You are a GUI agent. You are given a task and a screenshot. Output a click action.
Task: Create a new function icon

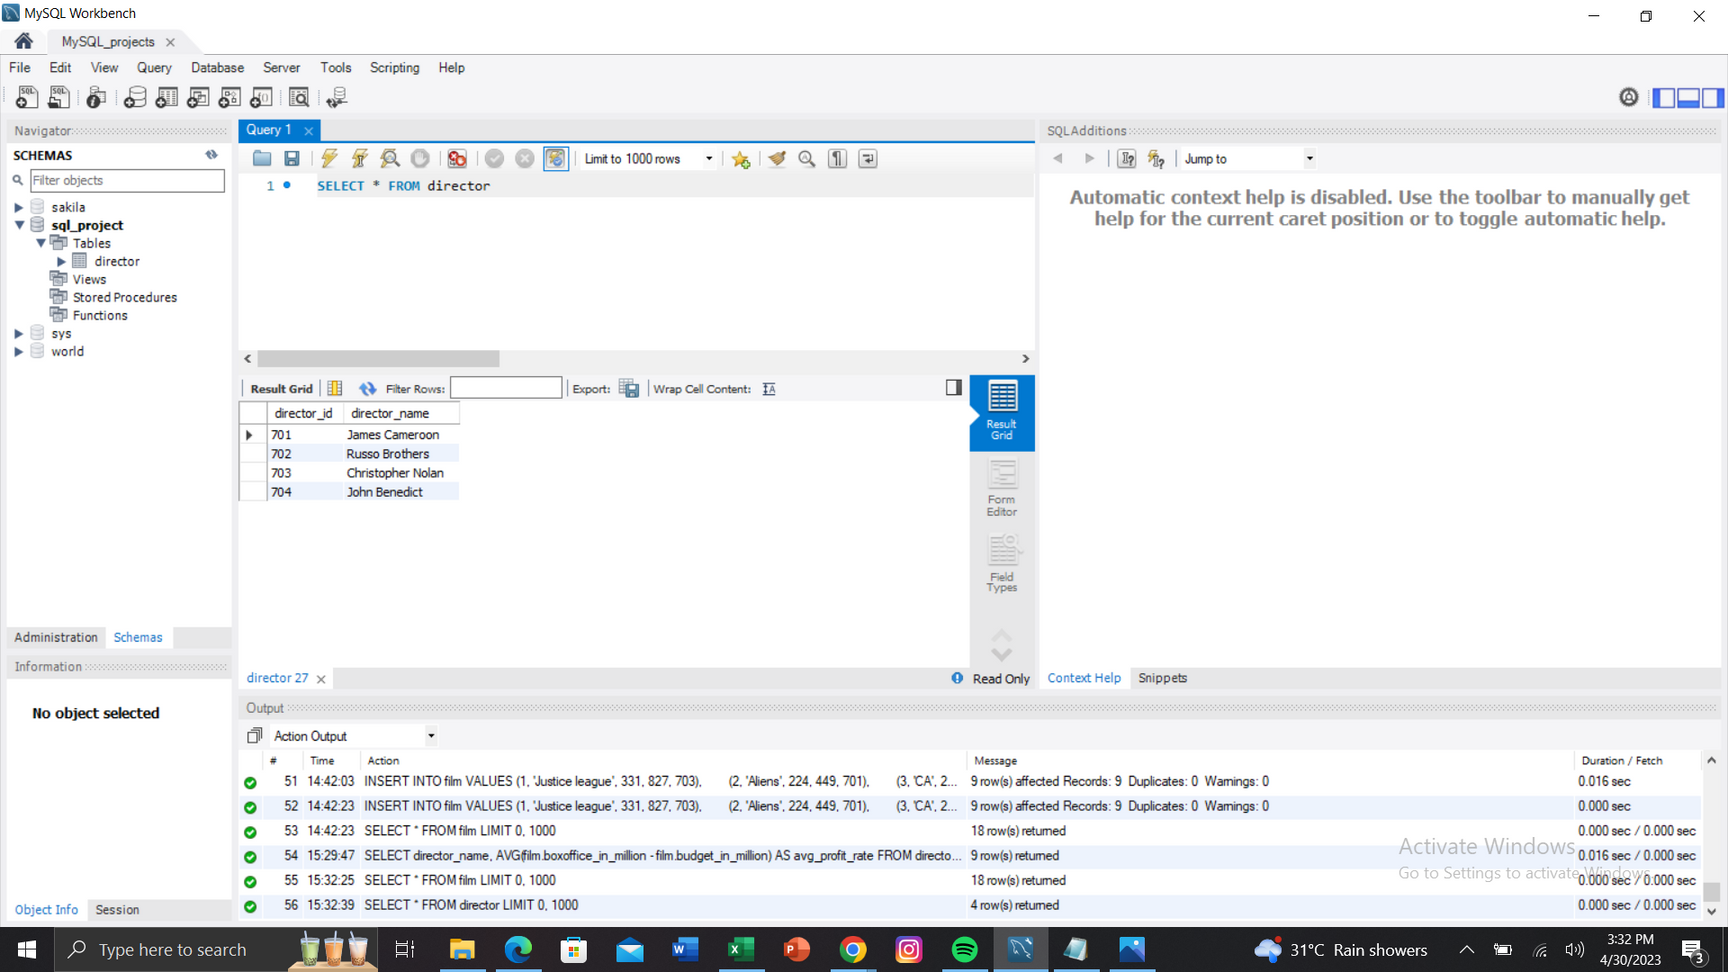click(261, 97)
